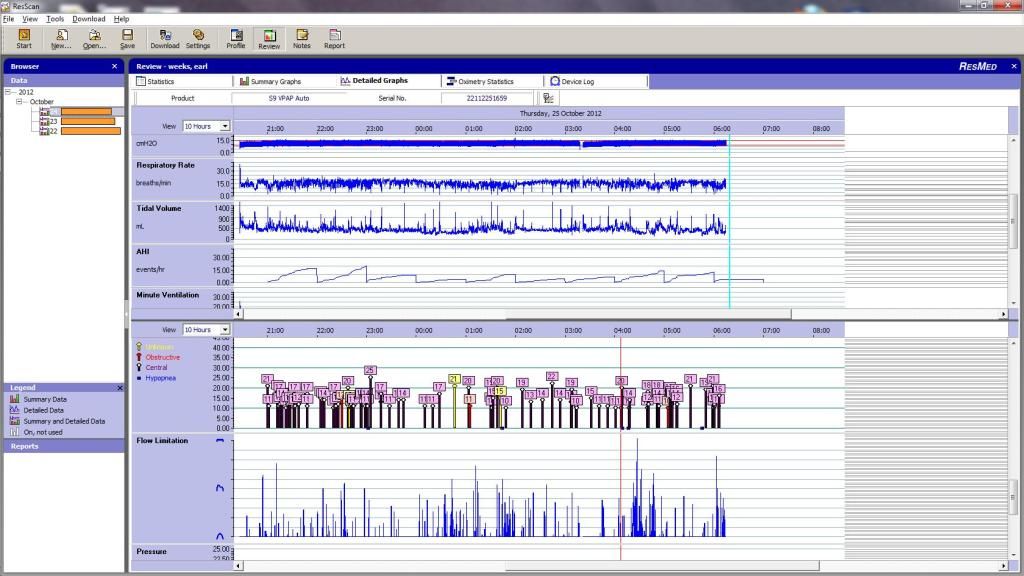
Task: Click the AHI graph label
Action: point(143,251)
